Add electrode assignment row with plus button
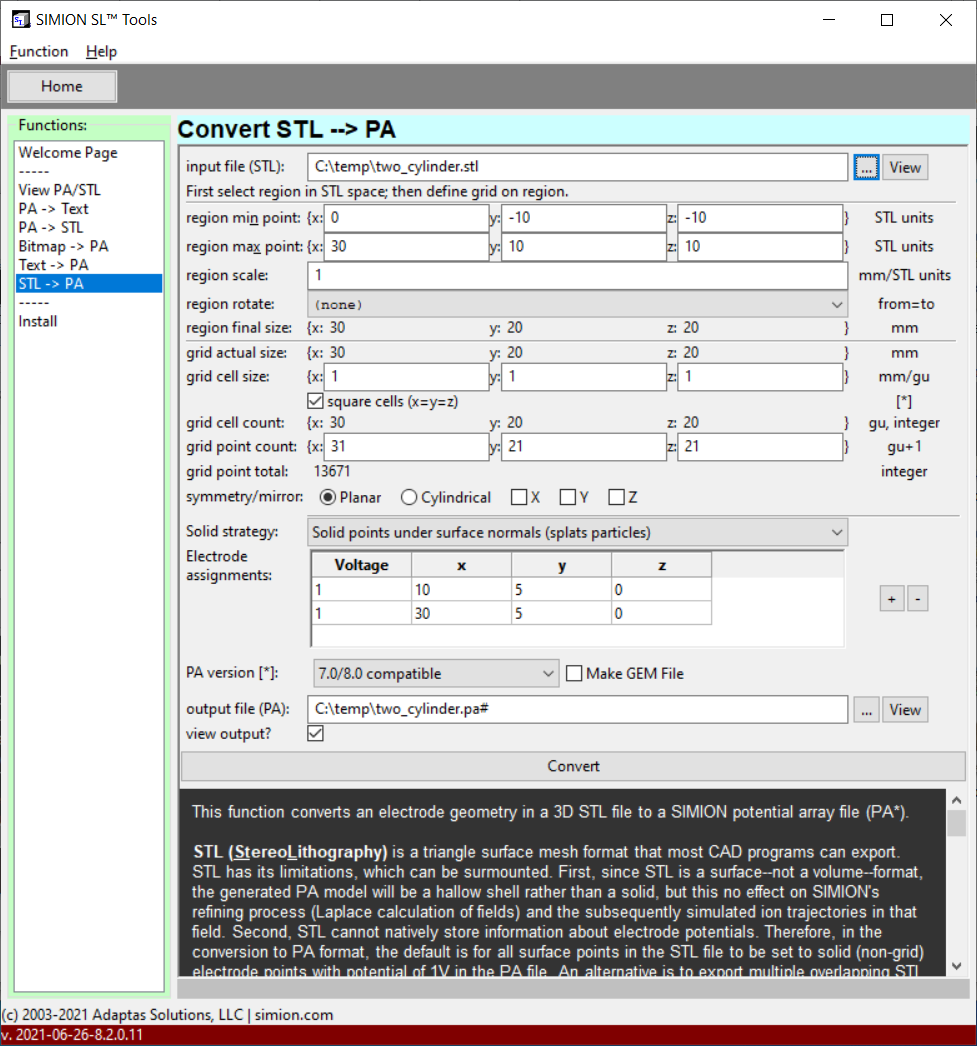Viewport: 977px width, 1046px height. point(892,599)
